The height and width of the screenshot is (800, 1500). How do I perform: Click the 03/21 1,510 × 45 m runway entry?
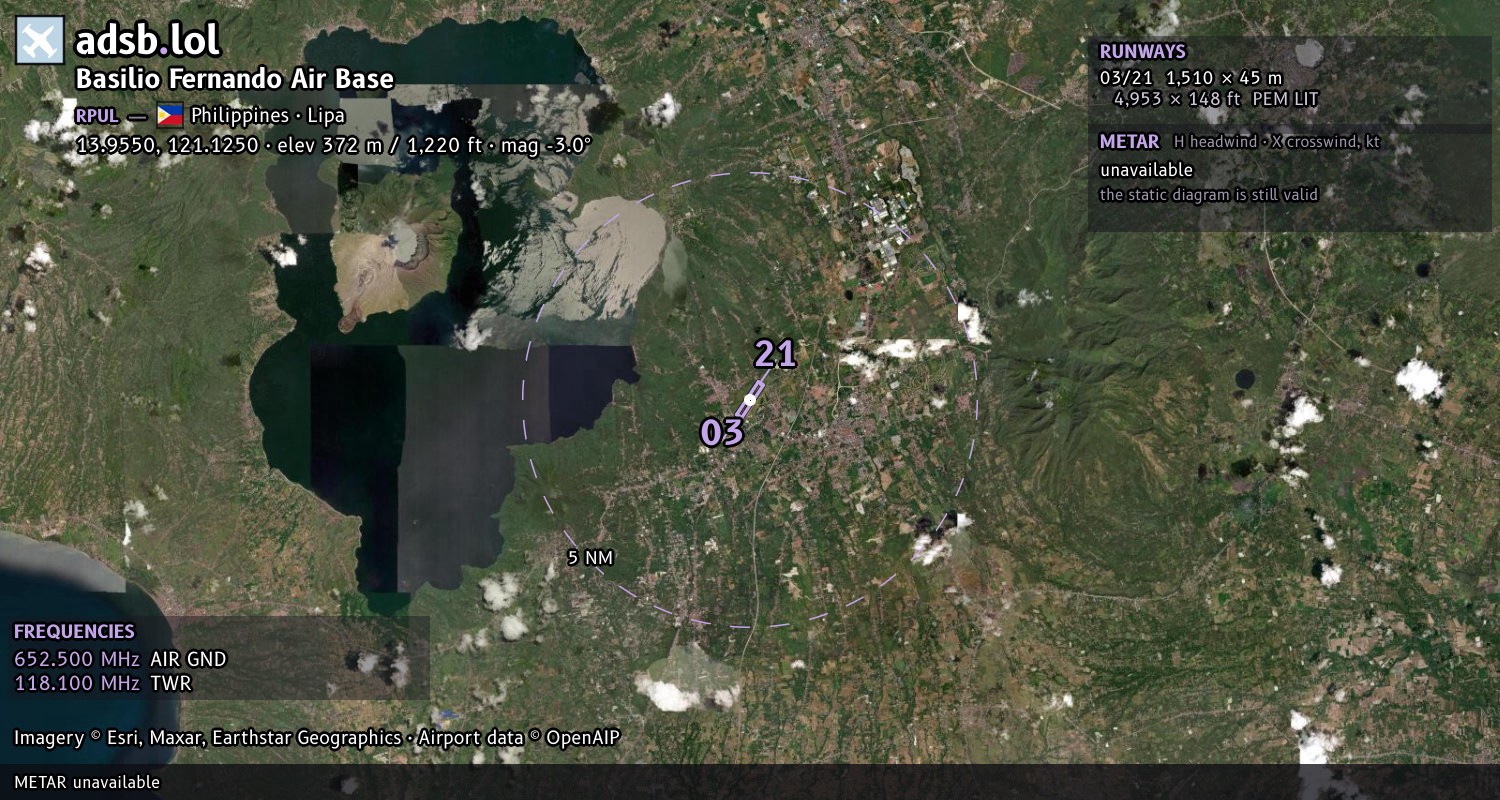pos(1191,78)
